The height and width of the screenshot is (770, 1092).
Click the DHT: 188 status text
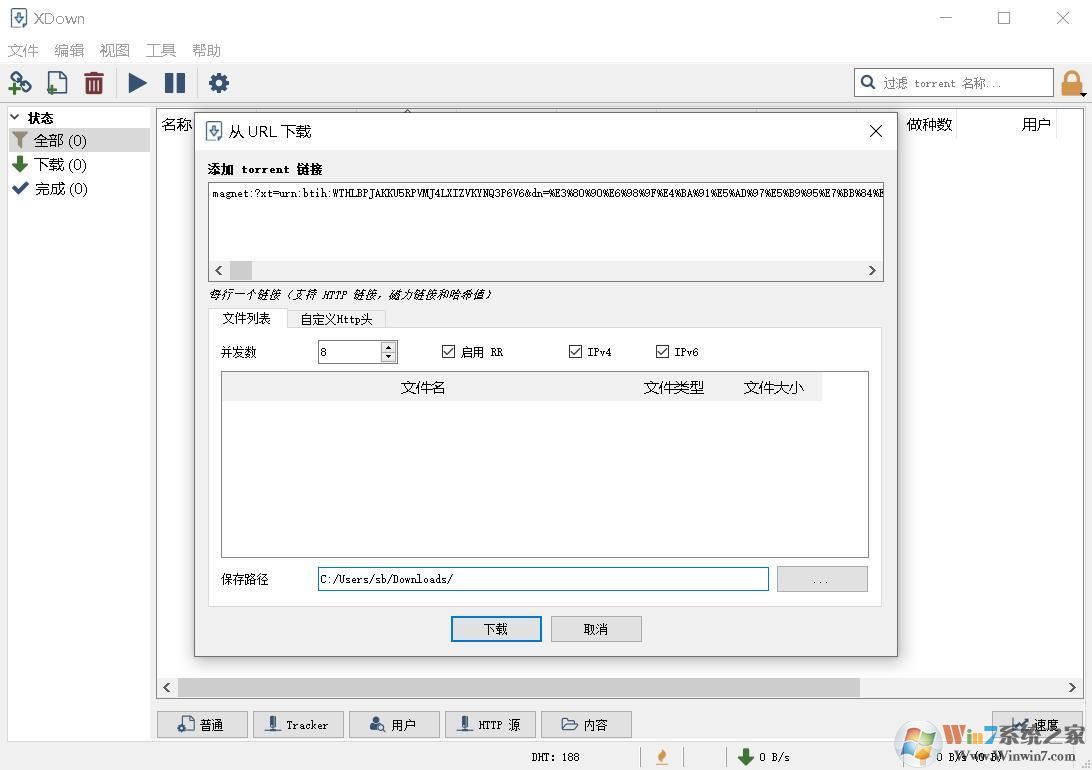coord(555,757)
